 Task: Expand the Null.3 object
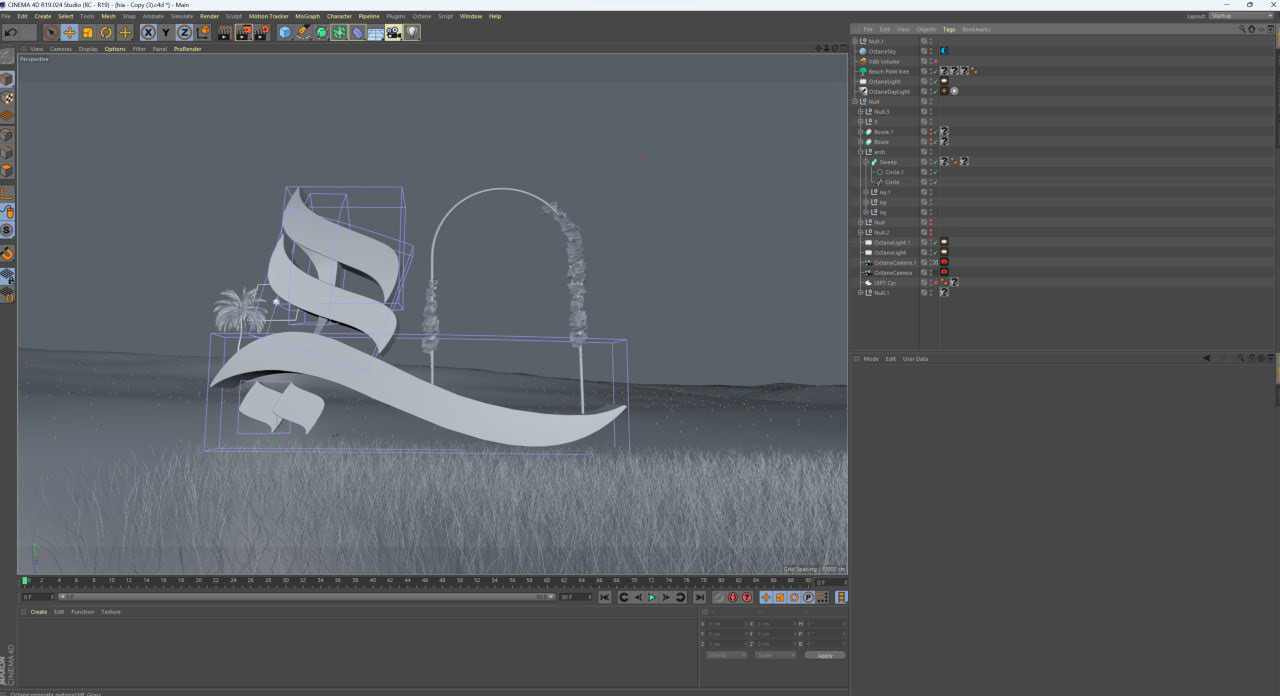coord(860,112)
